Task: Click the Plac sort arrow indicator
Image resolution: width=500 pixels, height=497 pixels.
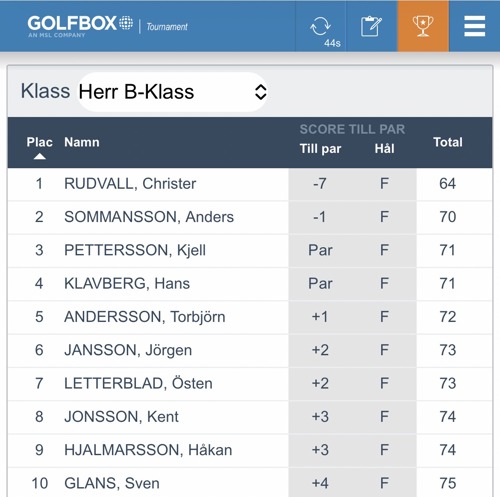Action: [x=40, y=156]
